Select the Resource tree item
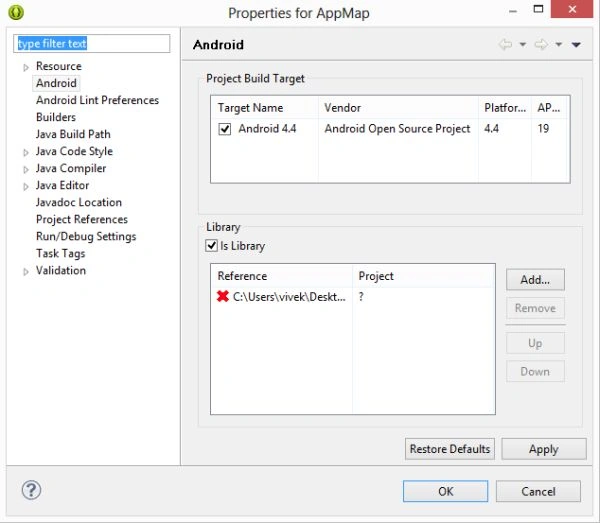This screenshot has height=523, width=600. [x=59, y=66]
